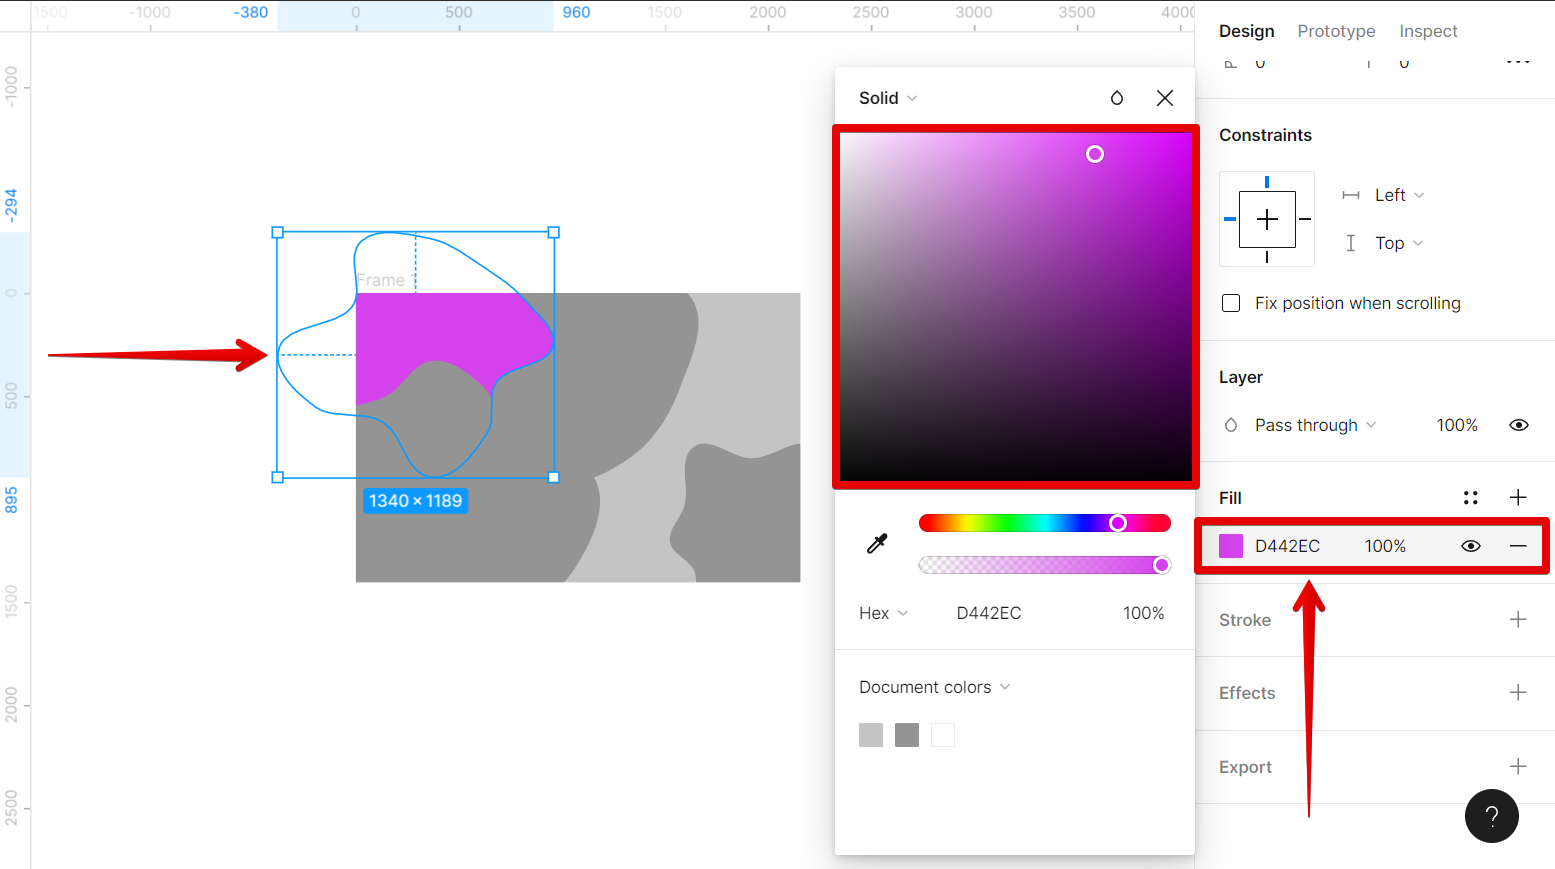Open the Pass through blend mode dropdown
This screenshot has width=1555, height=869.
[x=1315, y=425]
